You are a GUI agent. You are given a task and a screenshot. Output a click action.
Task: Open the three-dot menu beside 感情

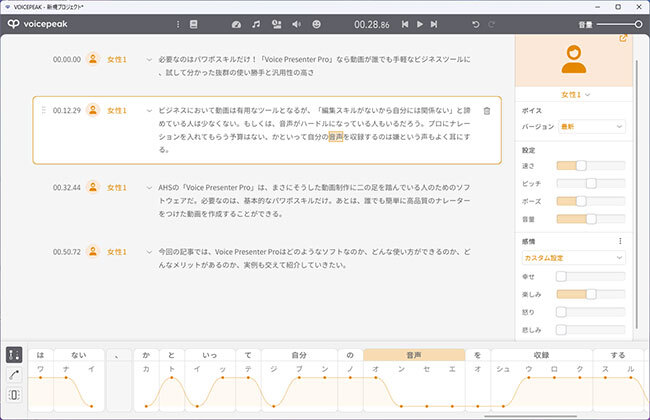pyautogui.click(x=621, y=240)
